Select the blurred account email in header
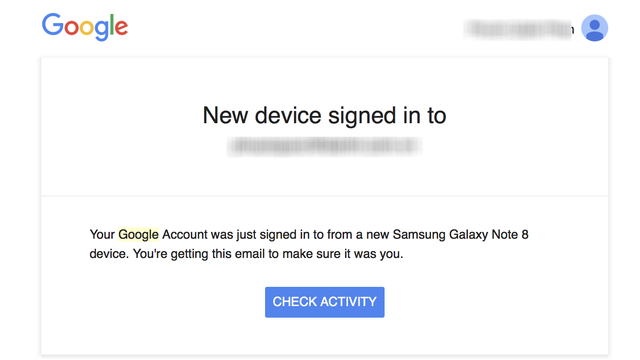640x360 pixels. [519, 29]
